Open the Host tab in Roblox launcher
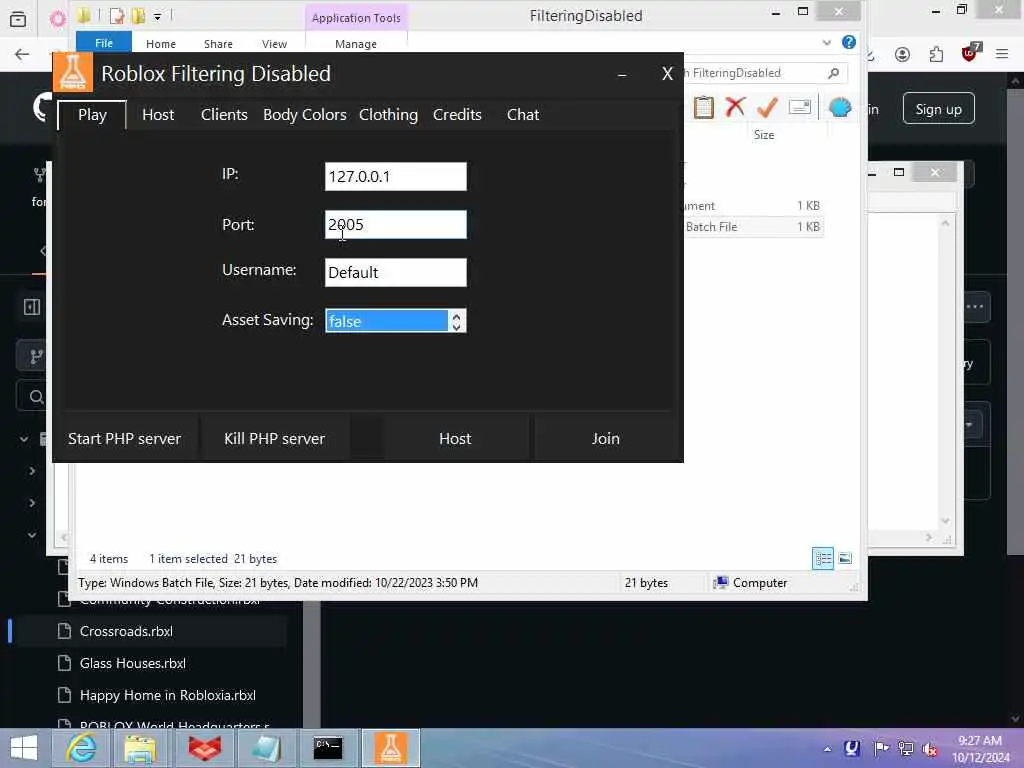 [x=158, y=115]
